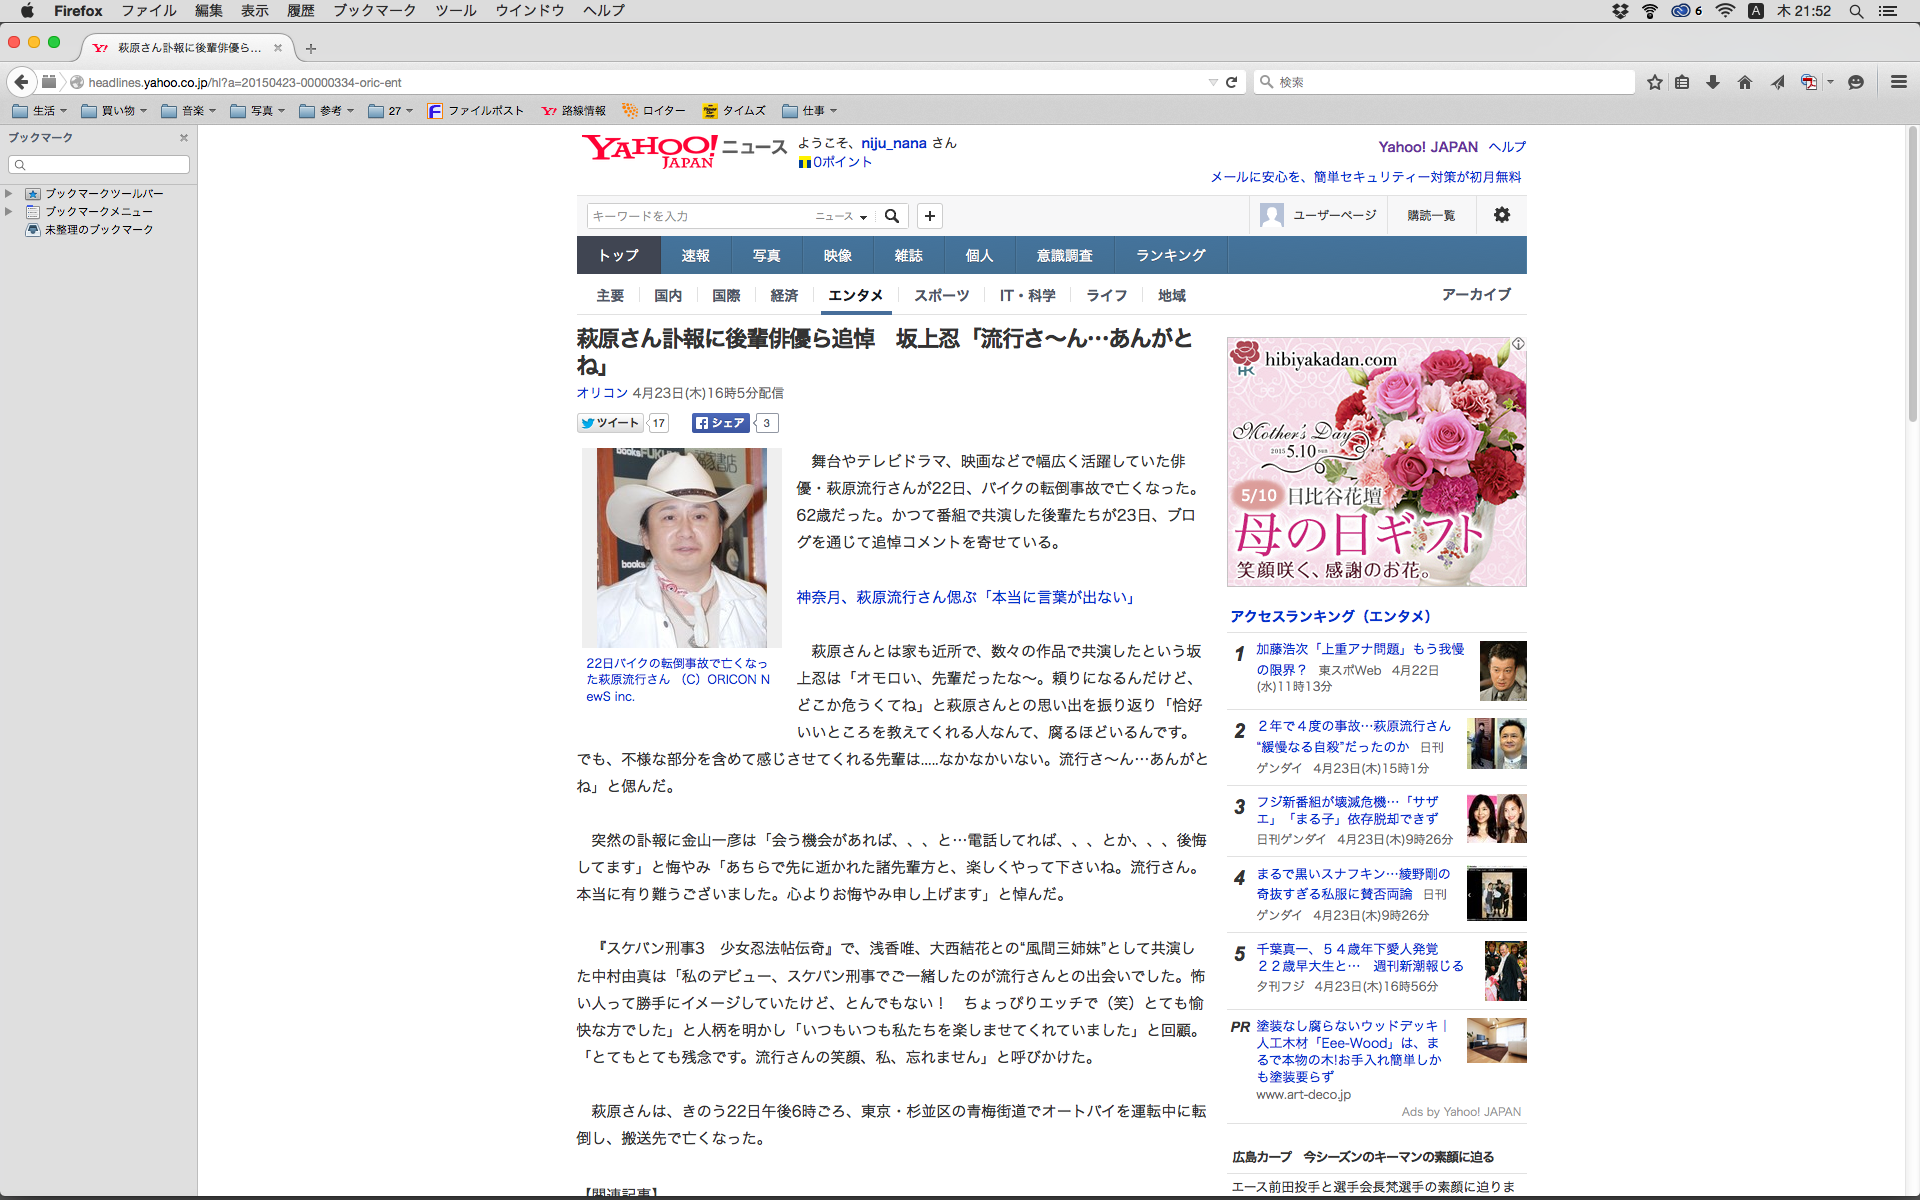Close the bookmarks sidebar panel
The image size is (1920, 1200).
184,138
